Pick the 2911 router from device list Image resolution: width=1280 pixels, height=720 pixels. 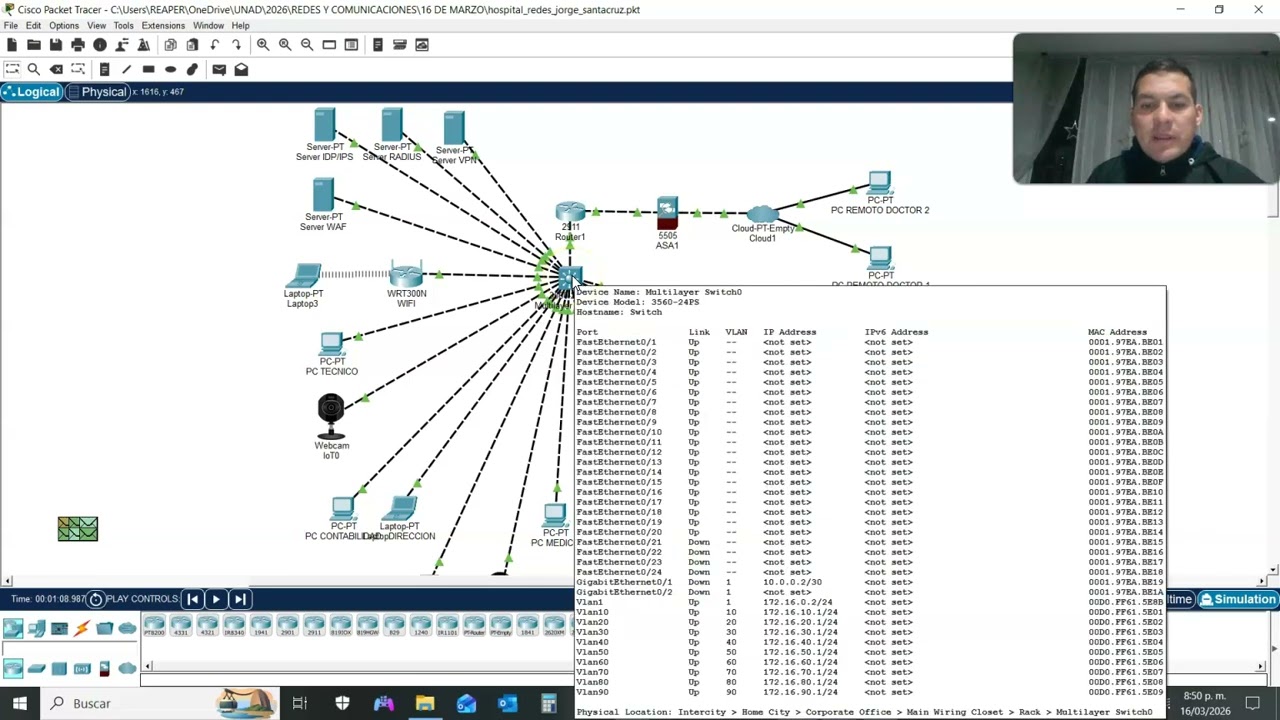(x=314, y=627)
